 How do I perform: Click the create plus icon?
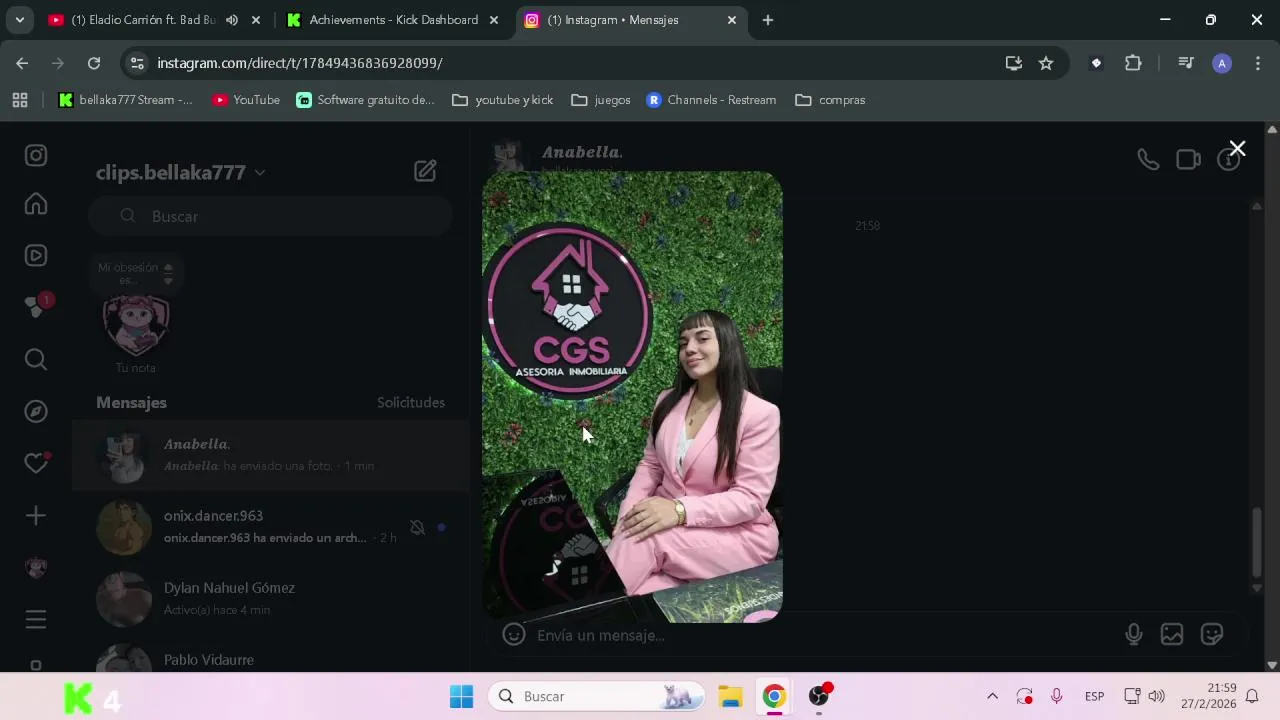pos(36,516)
